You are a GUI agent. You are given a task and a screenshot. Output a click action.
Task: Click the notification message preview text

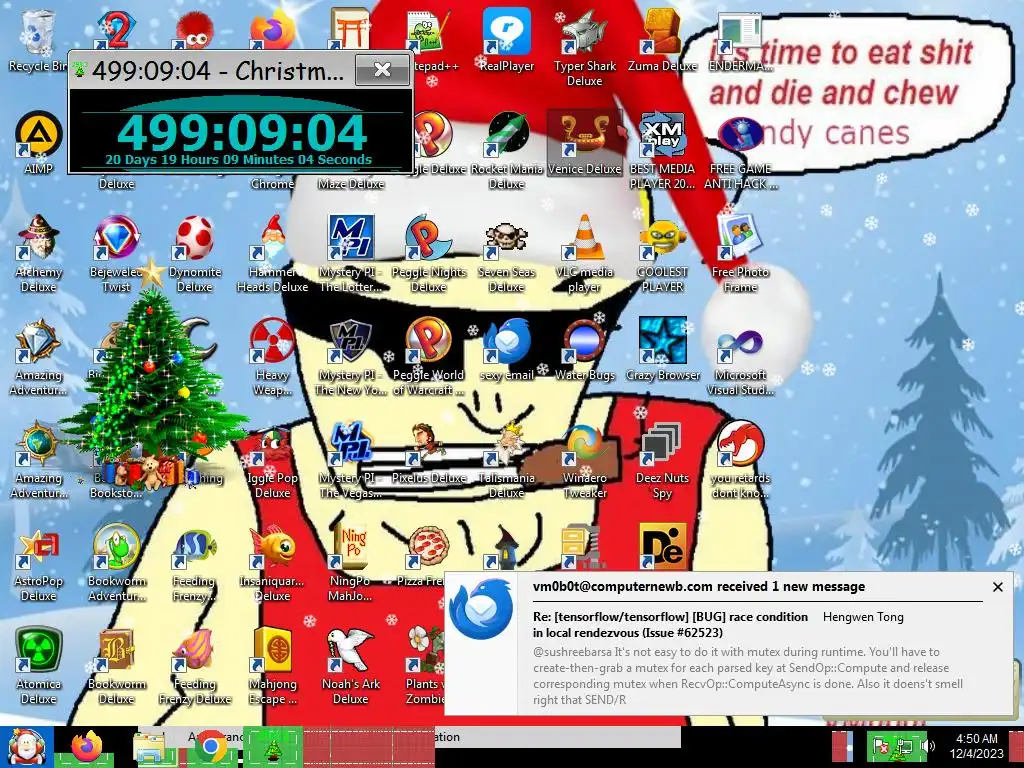click(x=748, y=676)
